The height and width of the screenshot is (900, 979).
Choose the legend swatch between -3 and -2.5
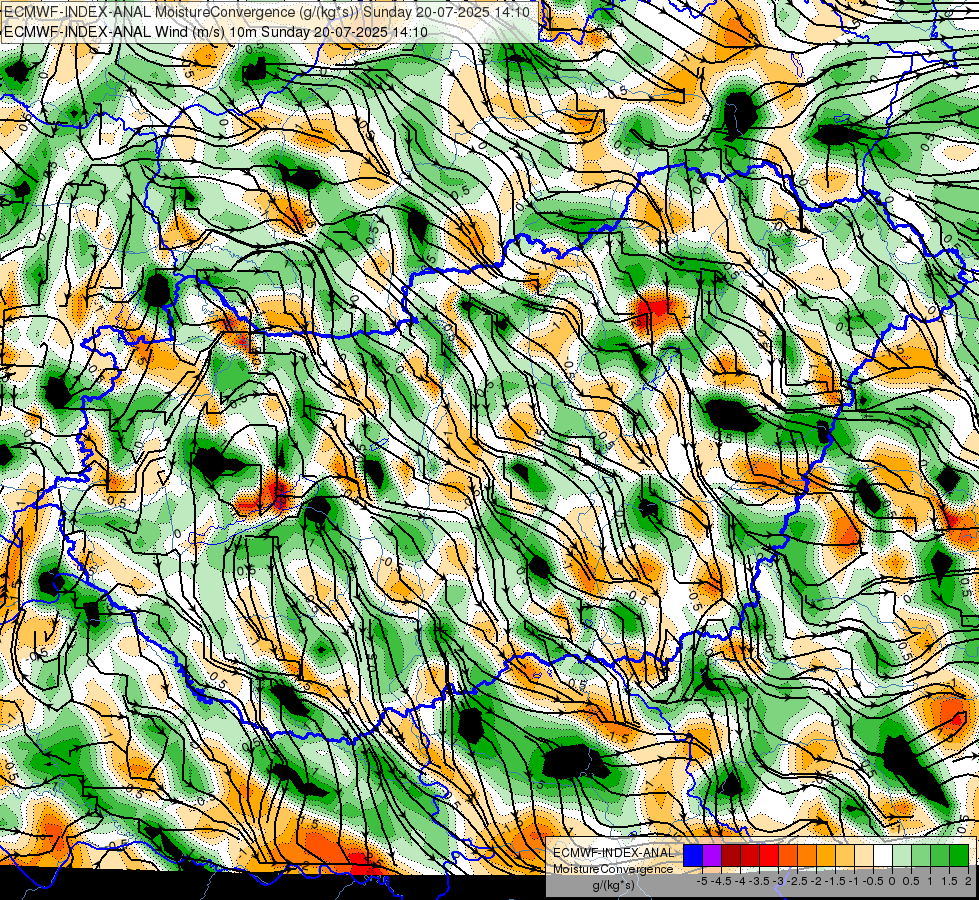coord(788,855)
